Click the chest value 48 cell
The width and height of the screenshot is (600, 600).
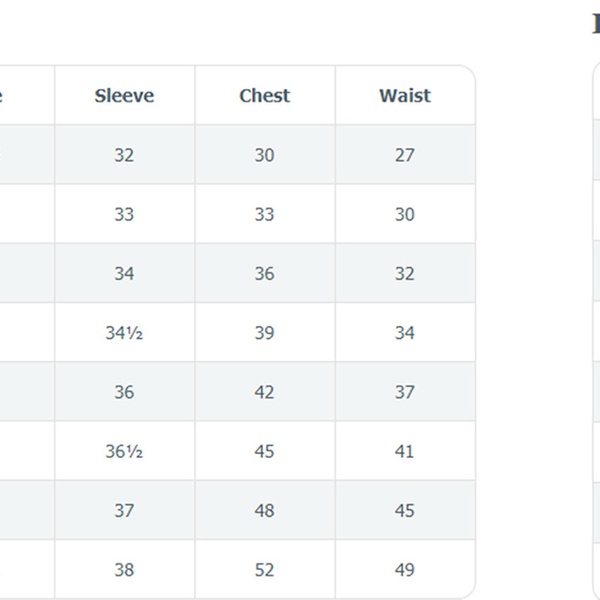point(264,510)
